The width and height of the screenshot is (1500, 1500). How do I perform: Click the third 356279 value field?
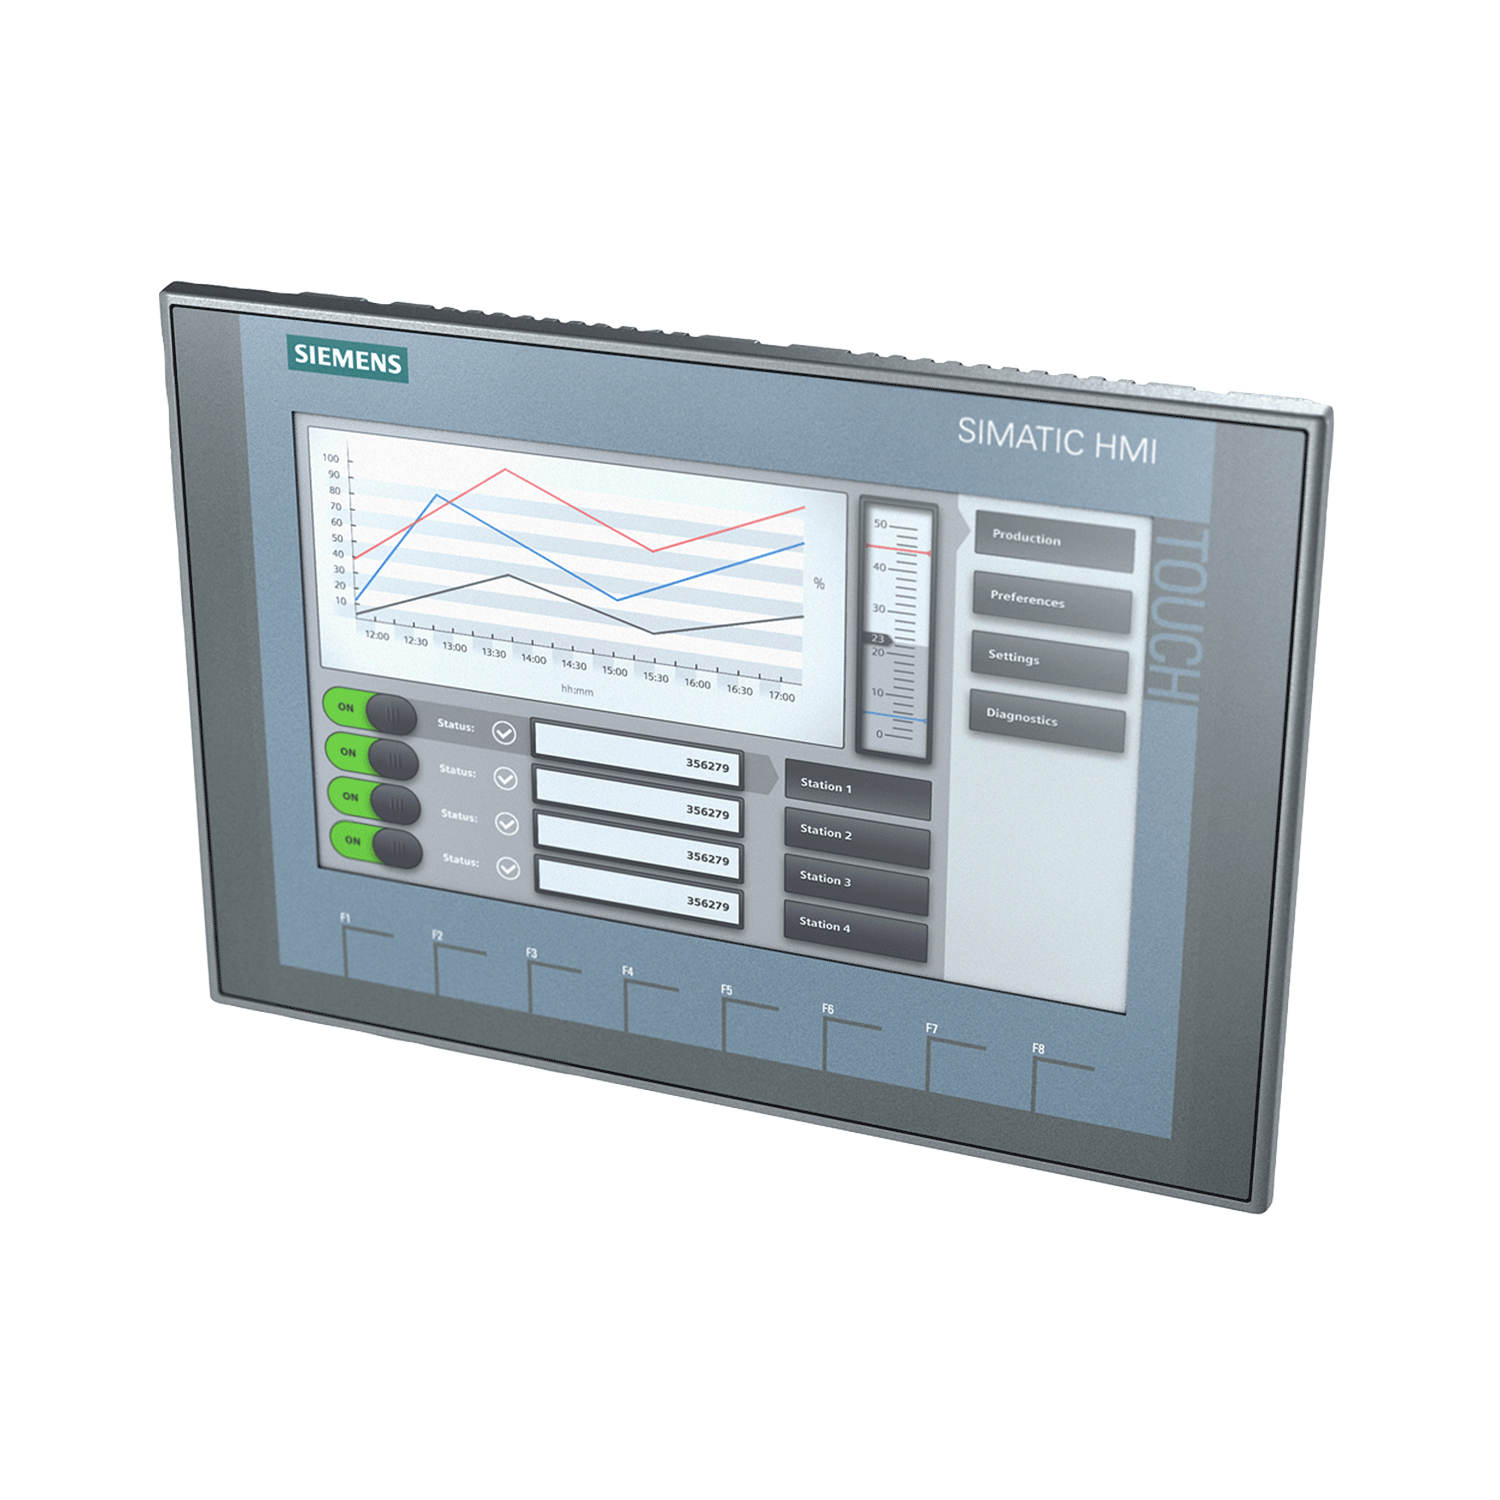click(639, 844)
